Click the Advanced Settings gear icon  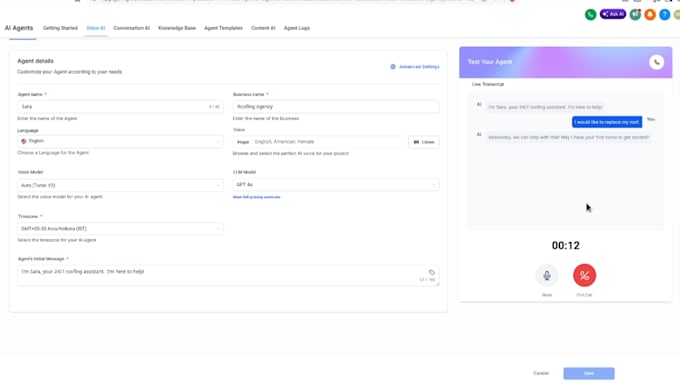tap(393, 67)
